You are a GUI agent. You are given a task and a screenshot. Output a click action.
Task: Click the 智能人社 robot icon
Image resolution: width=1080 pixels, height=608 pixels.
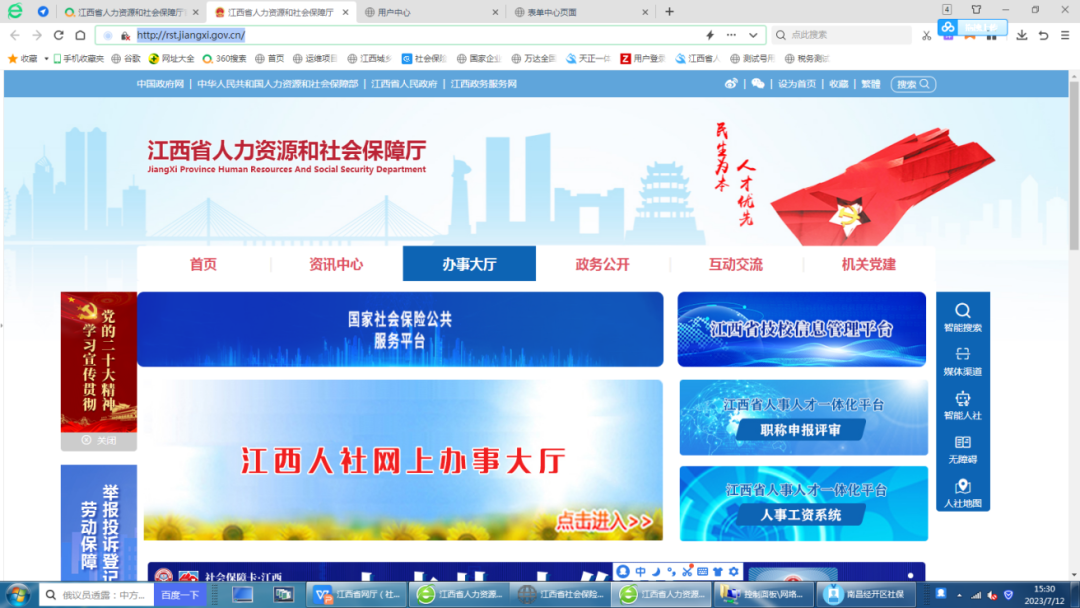(962, 404)
